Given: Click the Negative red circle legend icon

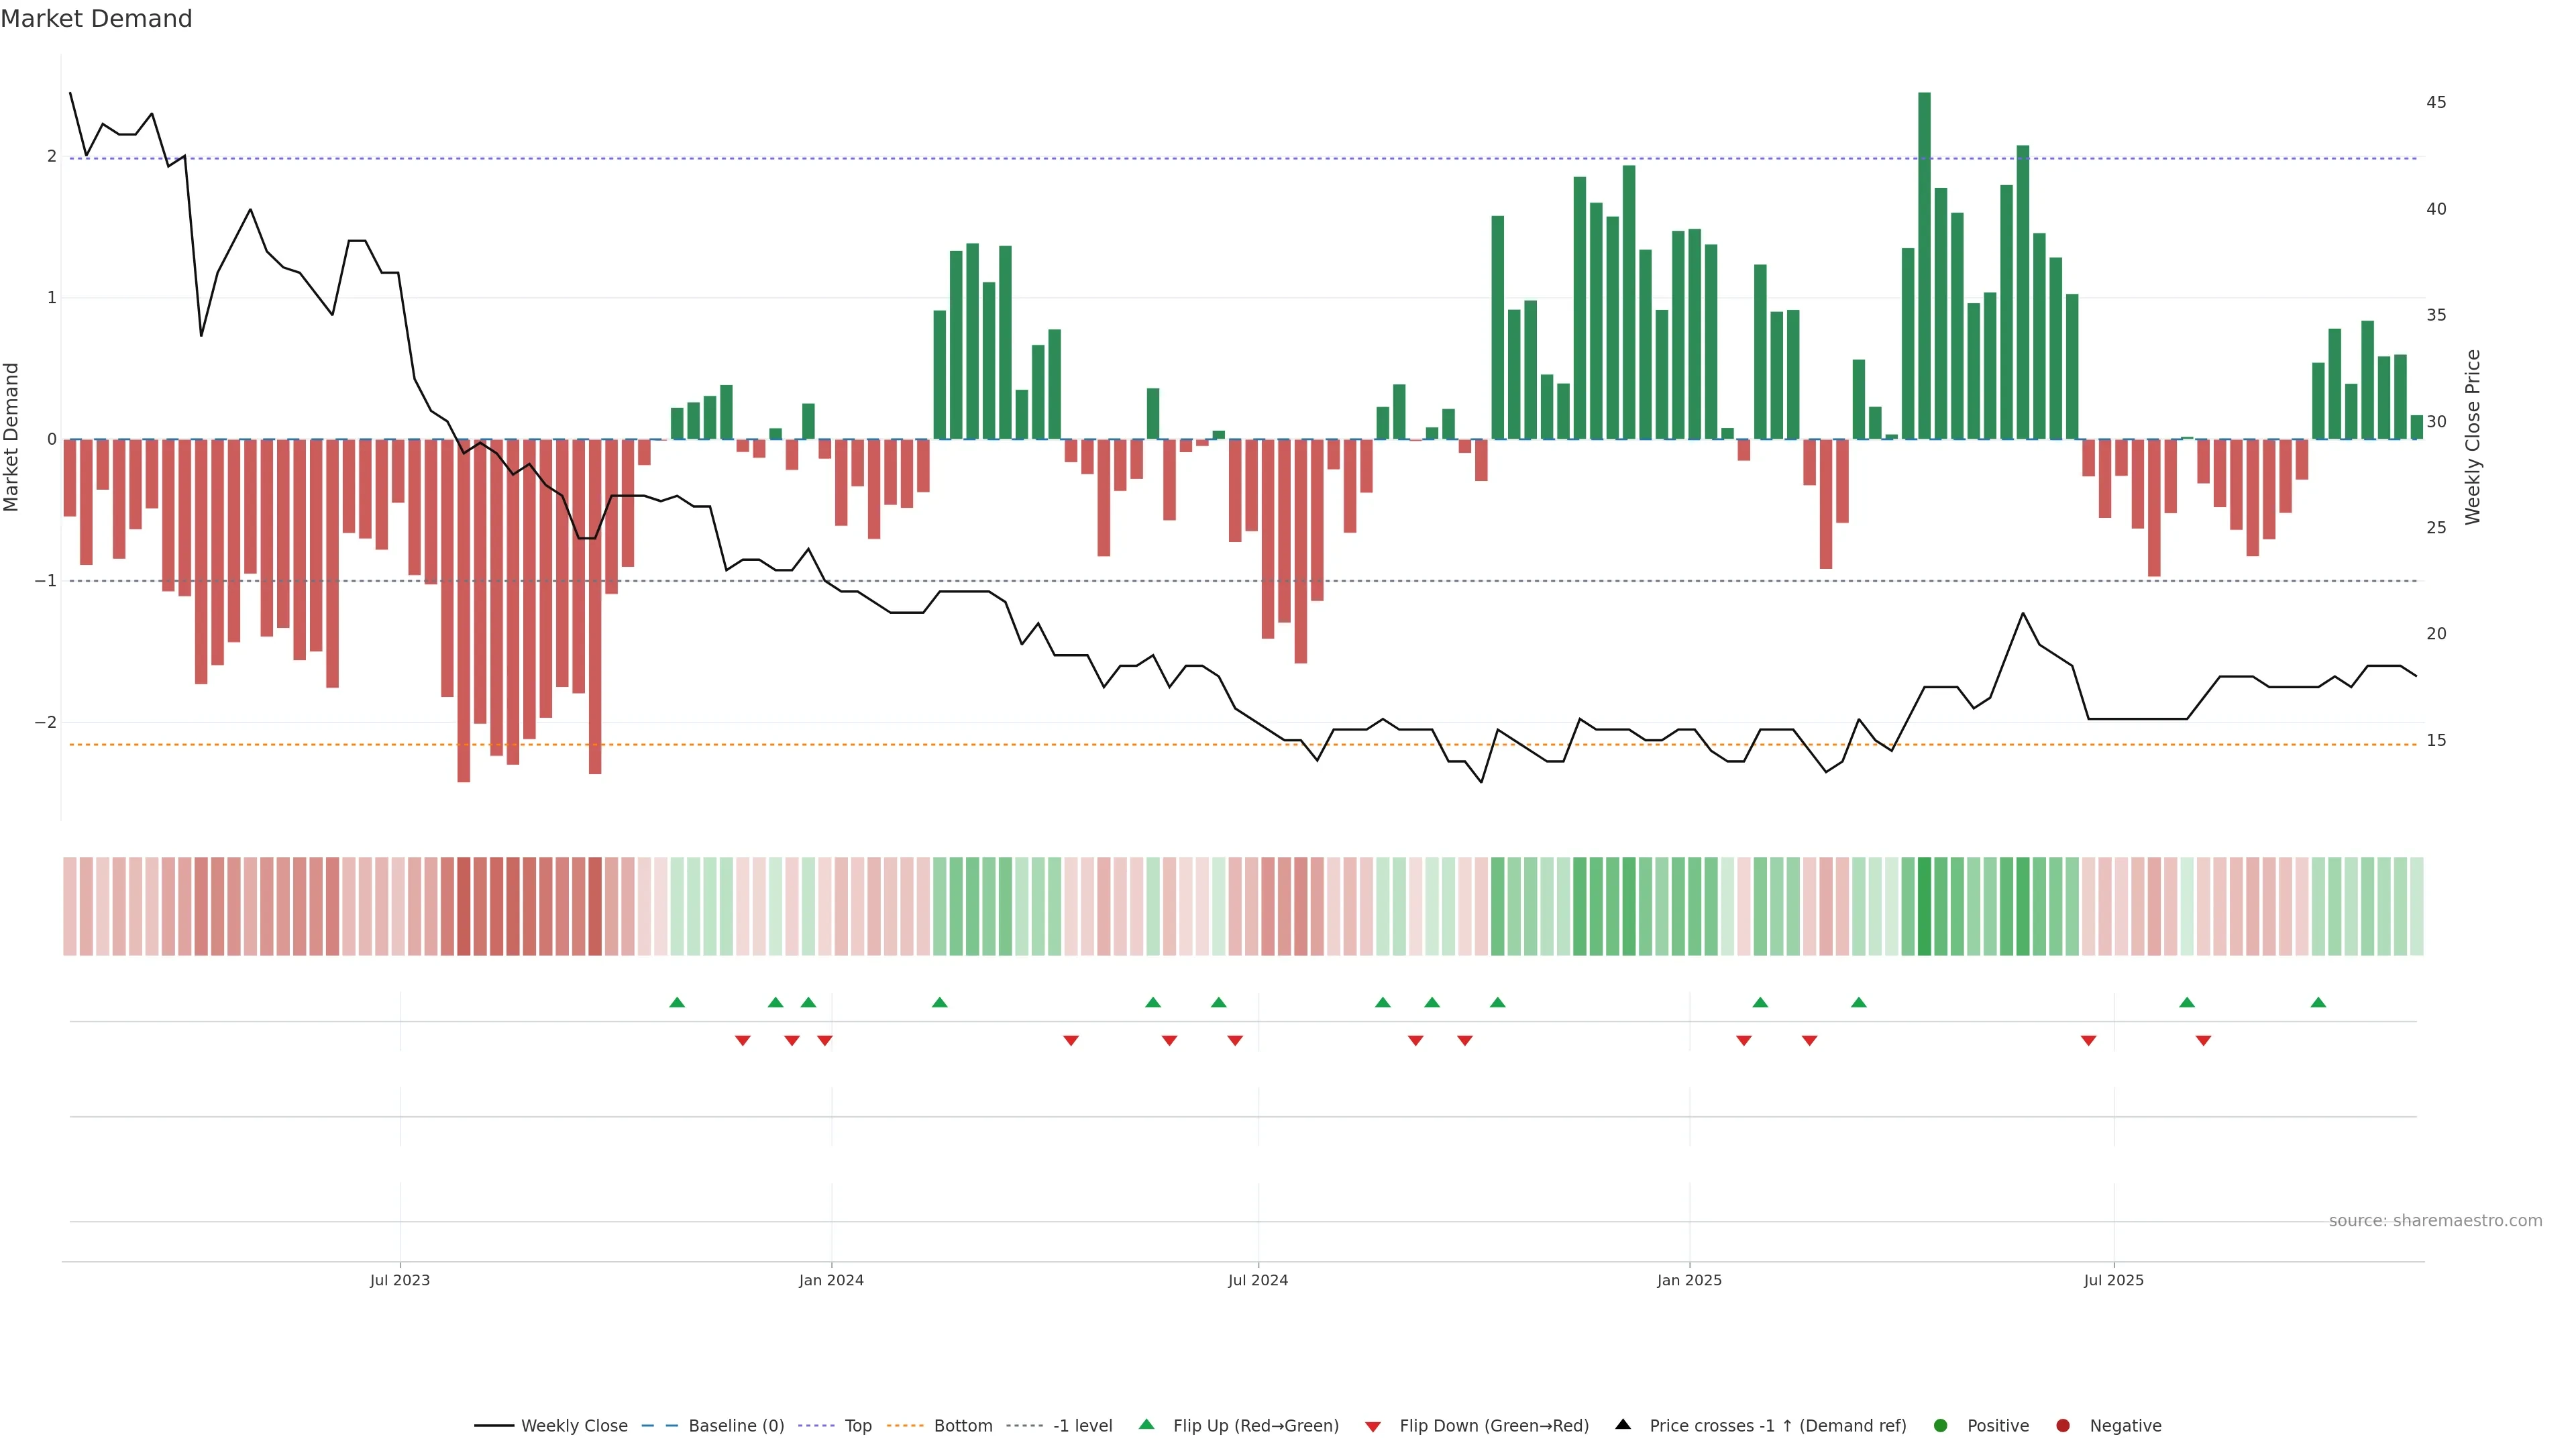Looking at the screenshot, I should coord(2063,1426).
